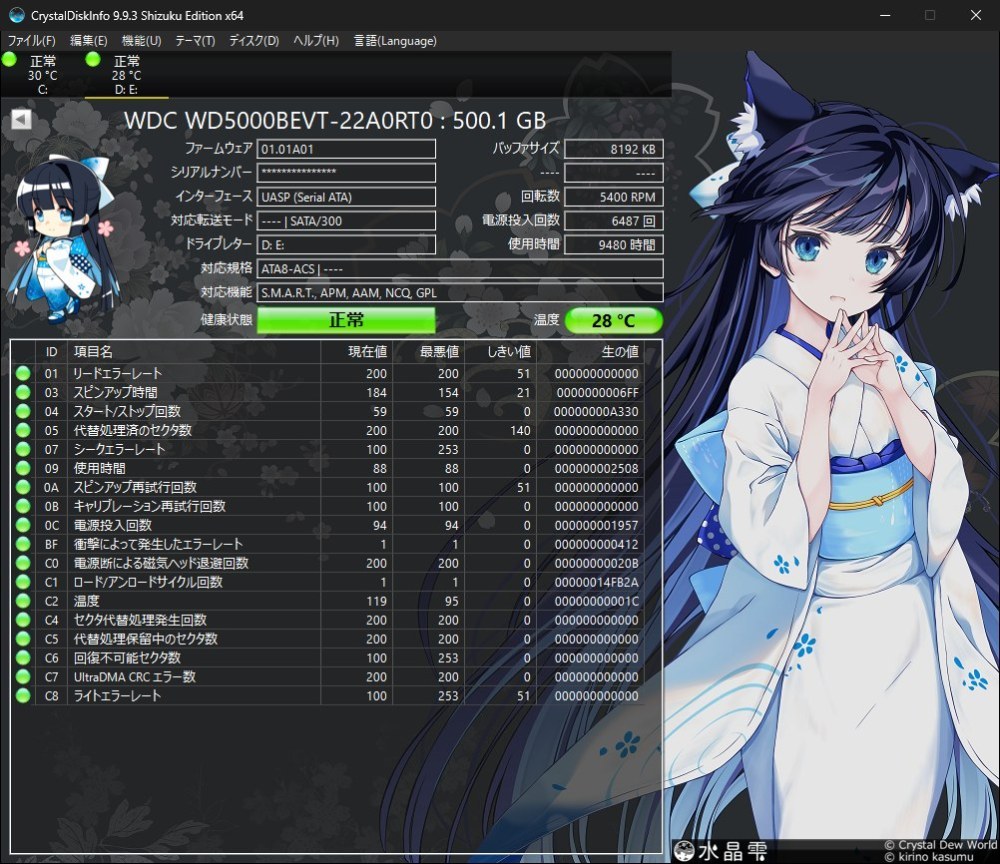Click raw value 000000002508
The width and height of the screenshot is (1000, 864).
click(x=596, y=469)
